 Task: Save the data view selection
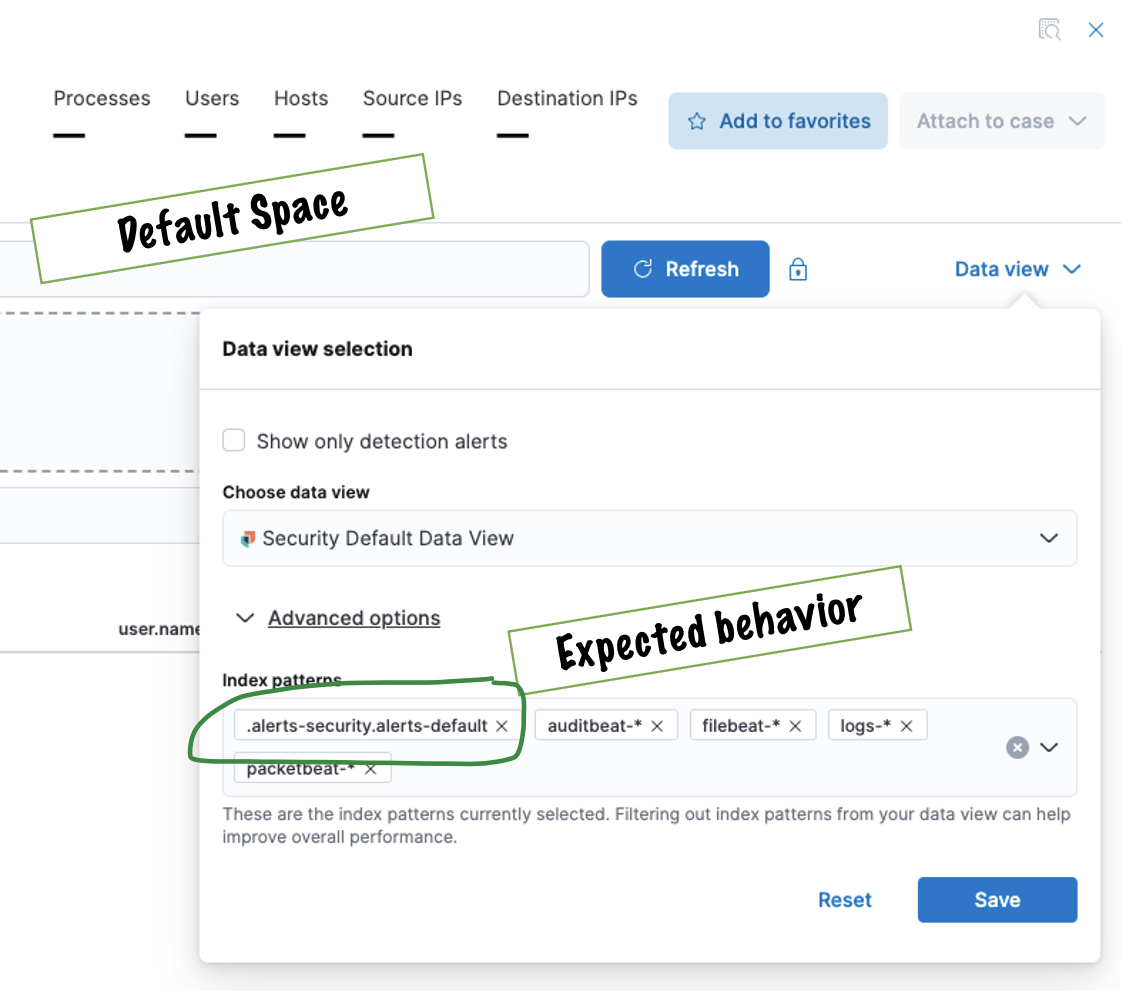pyautogui.click(x=997, y=899)
